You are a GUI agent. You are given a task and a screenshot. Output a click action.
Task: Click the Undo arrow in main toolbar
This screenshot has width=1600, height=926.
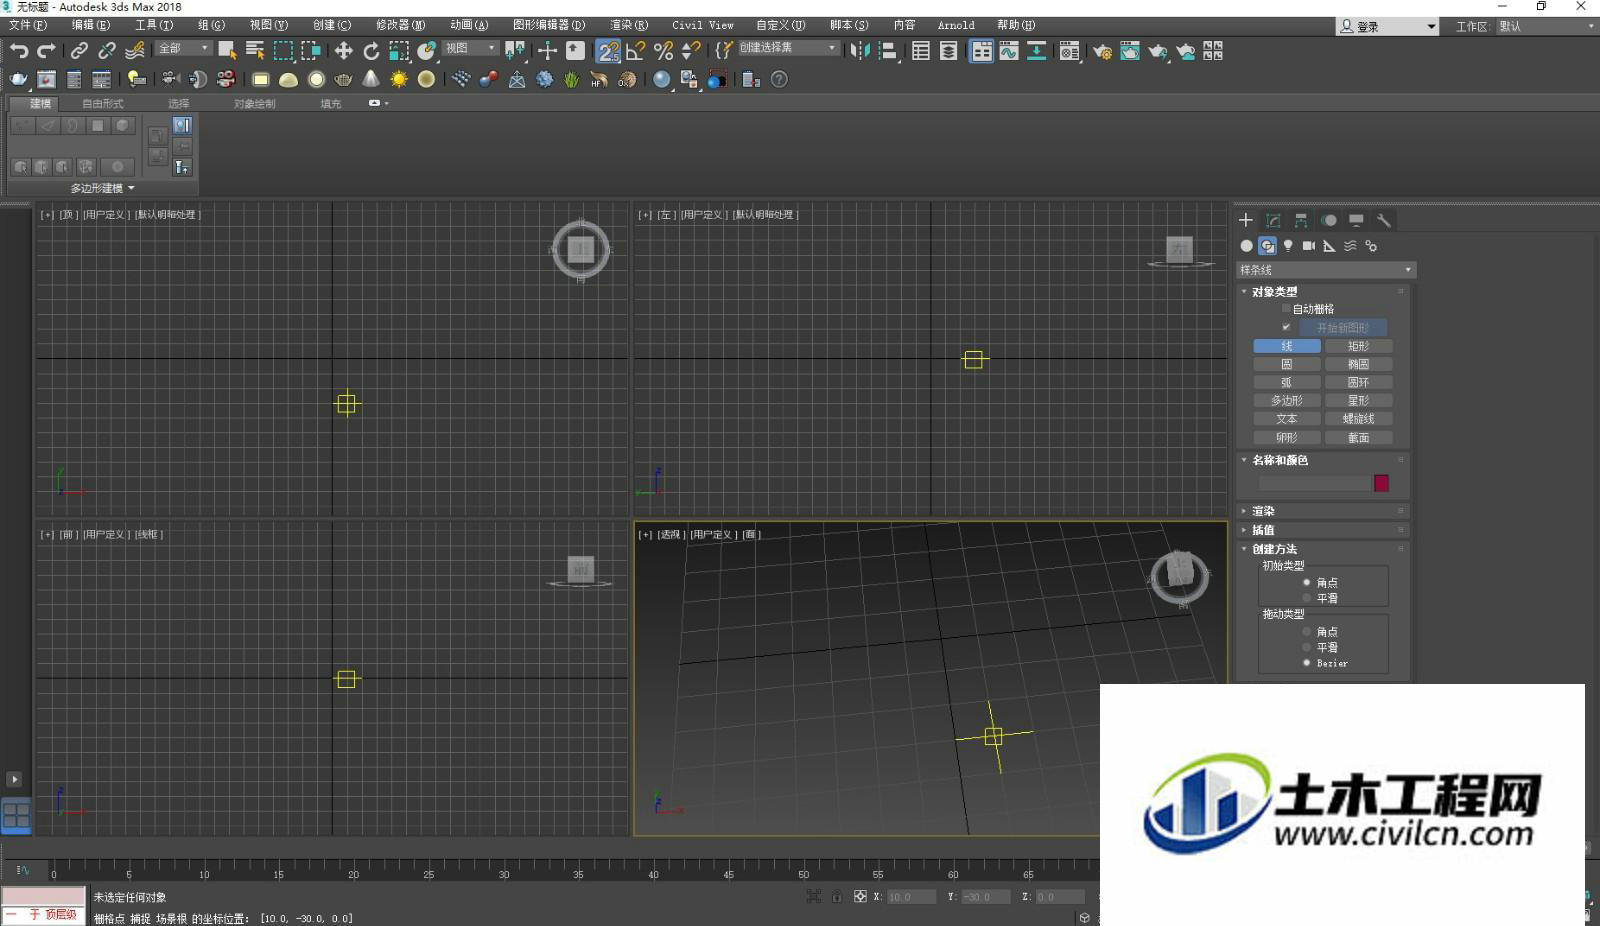(19, 51)
